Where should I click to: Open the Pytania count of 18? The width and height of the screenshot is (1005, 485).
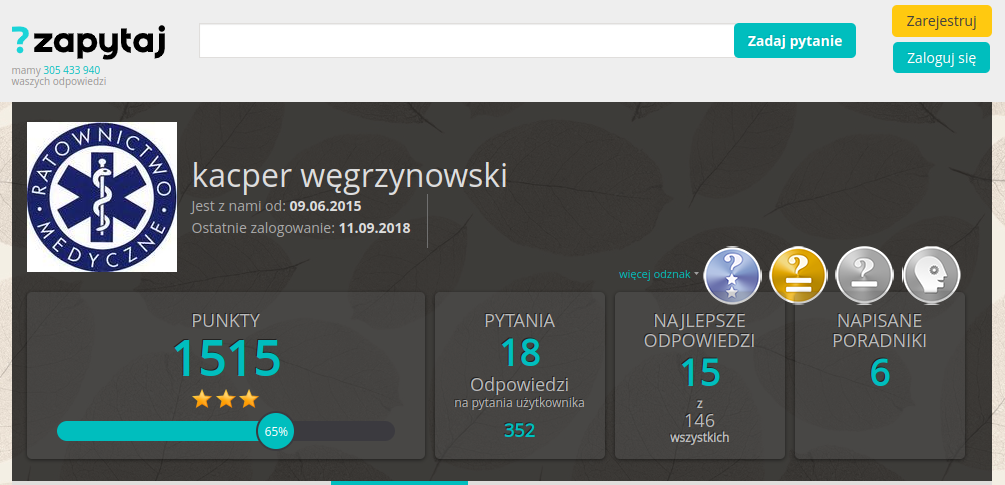pos(519,352)
